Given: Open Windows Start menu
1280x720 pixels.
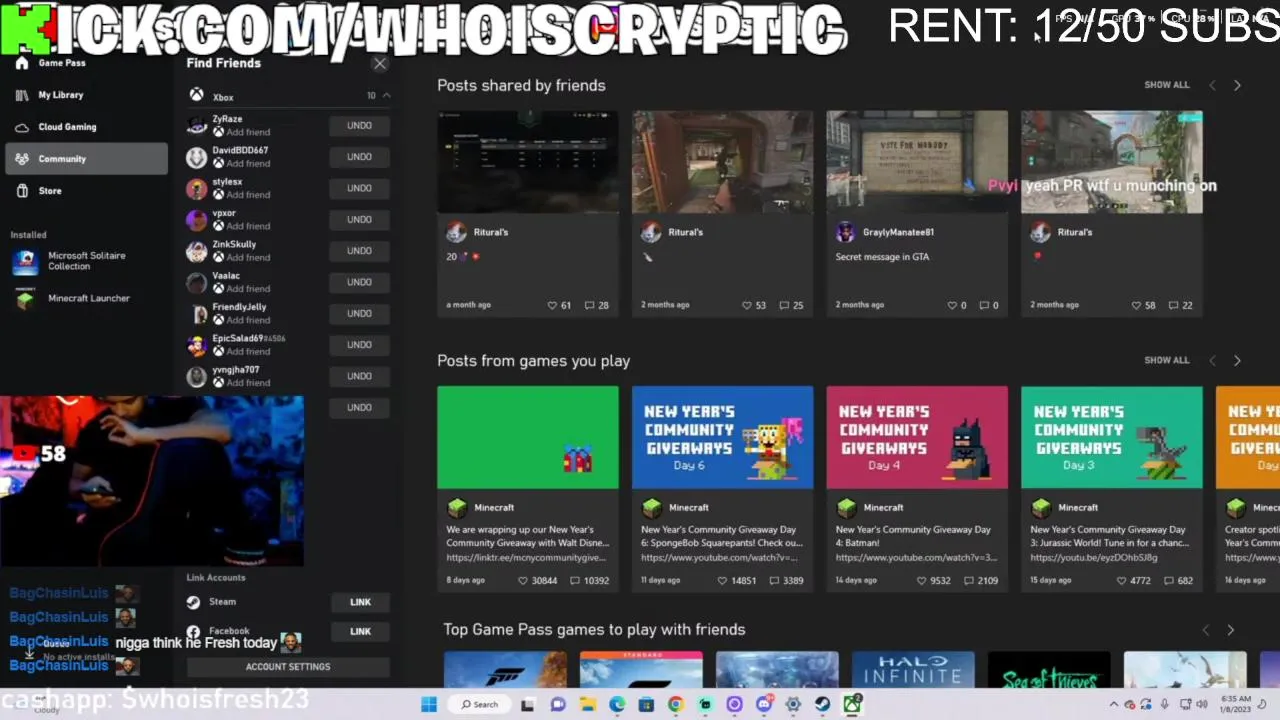Looking at the screenshot, I should point(429,704).
